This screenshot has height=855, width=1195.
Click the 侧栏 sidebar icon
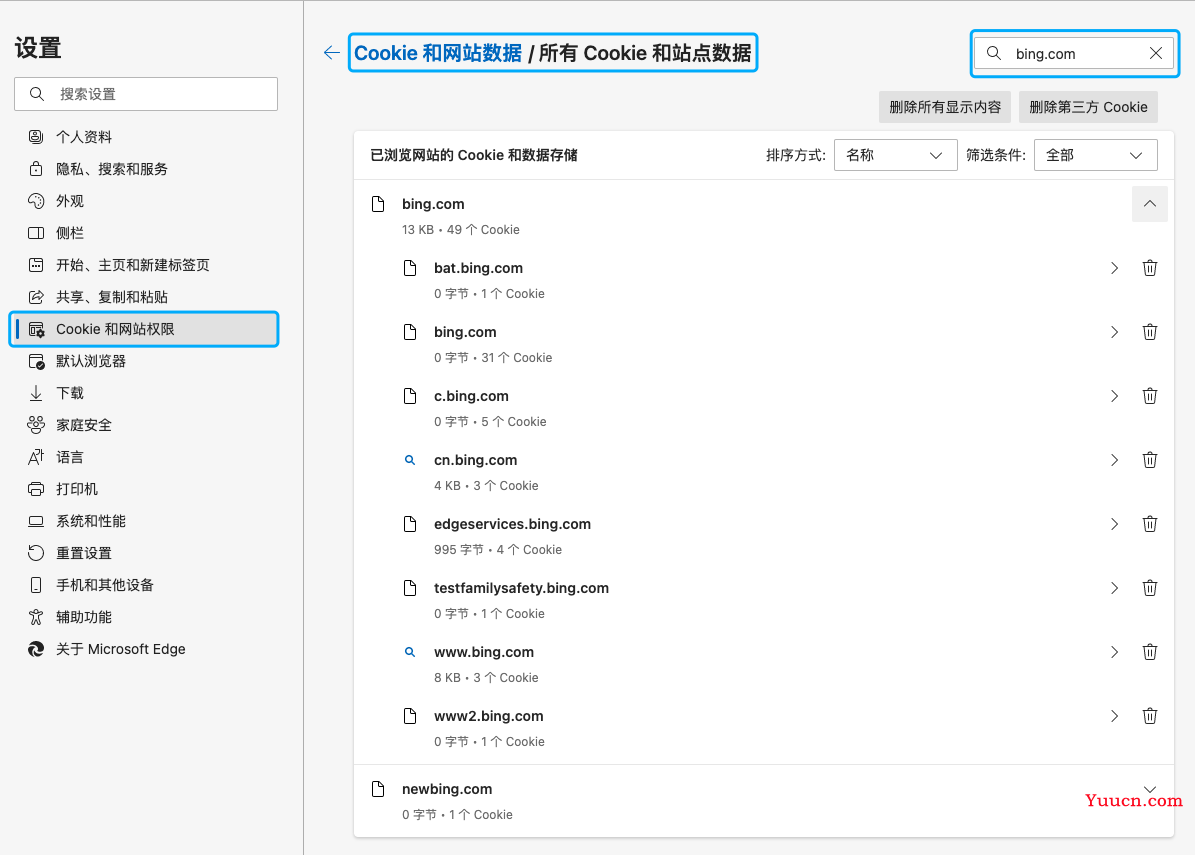[x=36, y=233]
